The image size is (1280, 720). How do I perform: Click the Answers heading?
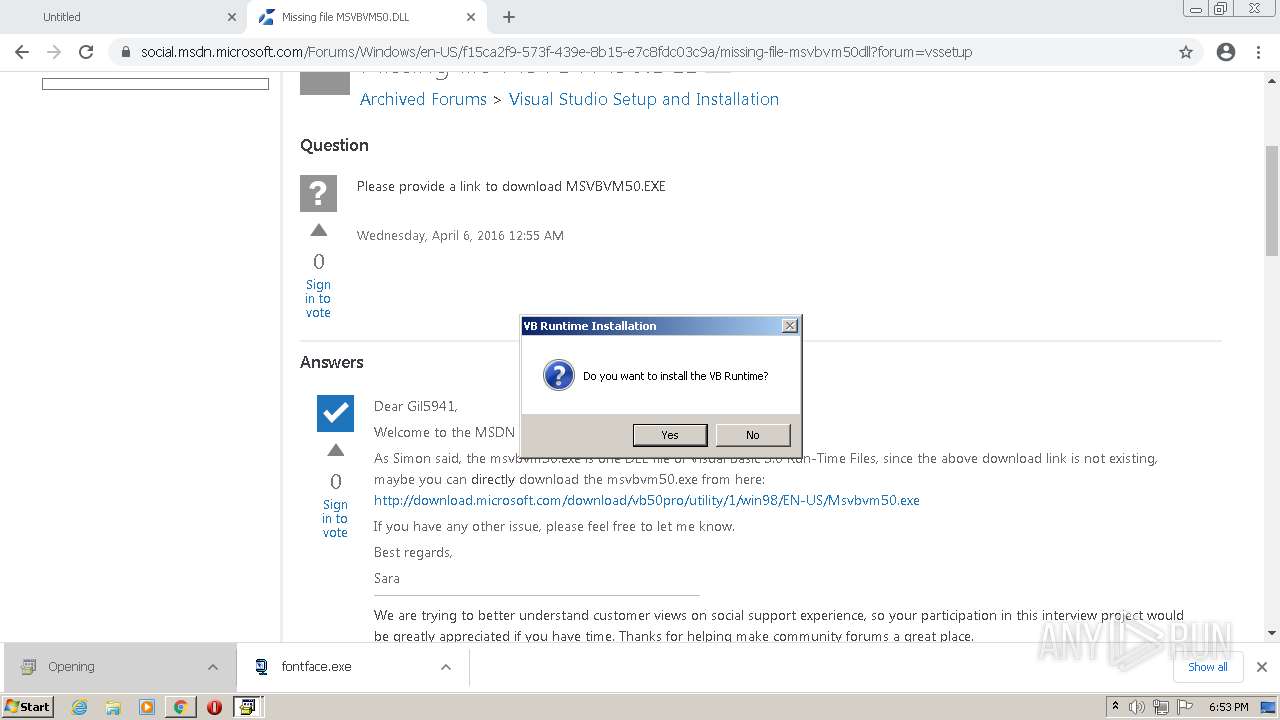point(332,362)
